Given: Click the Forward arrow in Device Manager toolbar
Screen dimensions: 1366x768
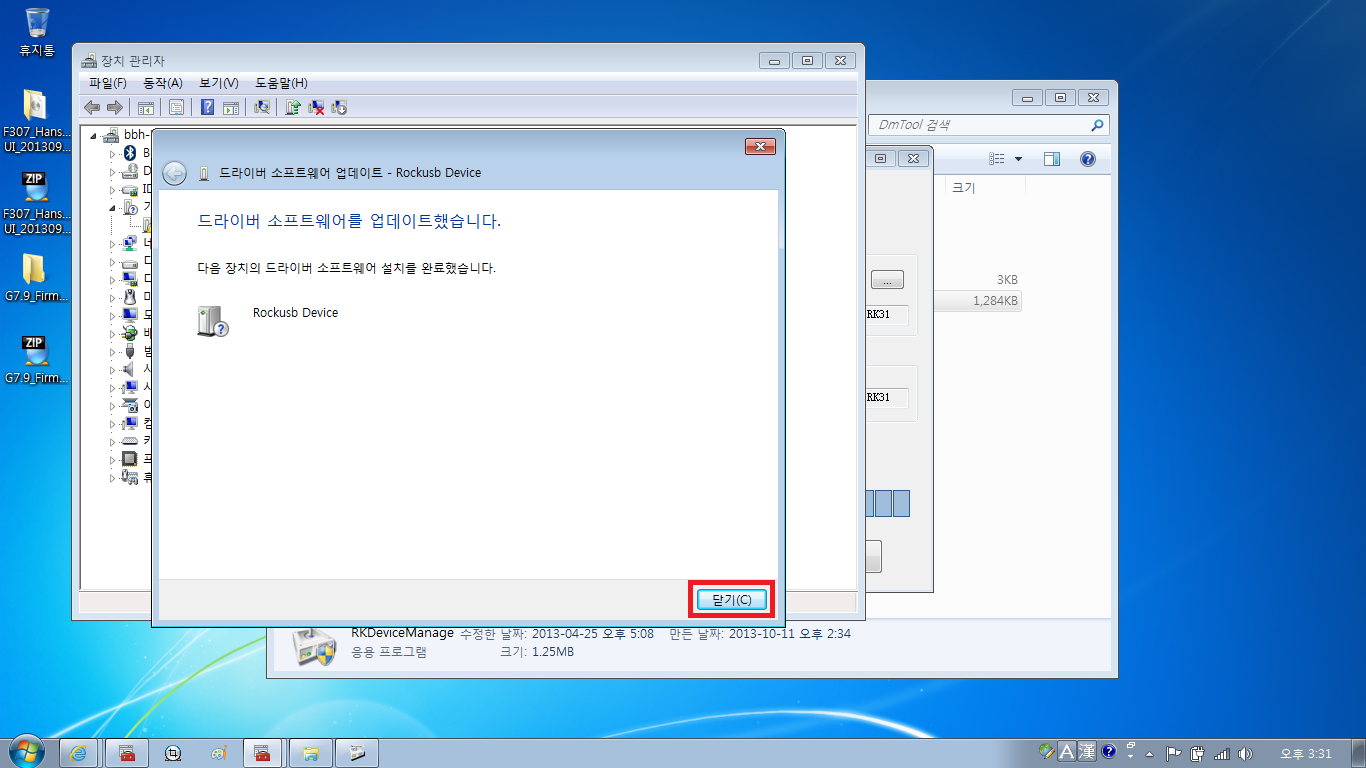Looking at the screenshot, I should click(115, 107).
